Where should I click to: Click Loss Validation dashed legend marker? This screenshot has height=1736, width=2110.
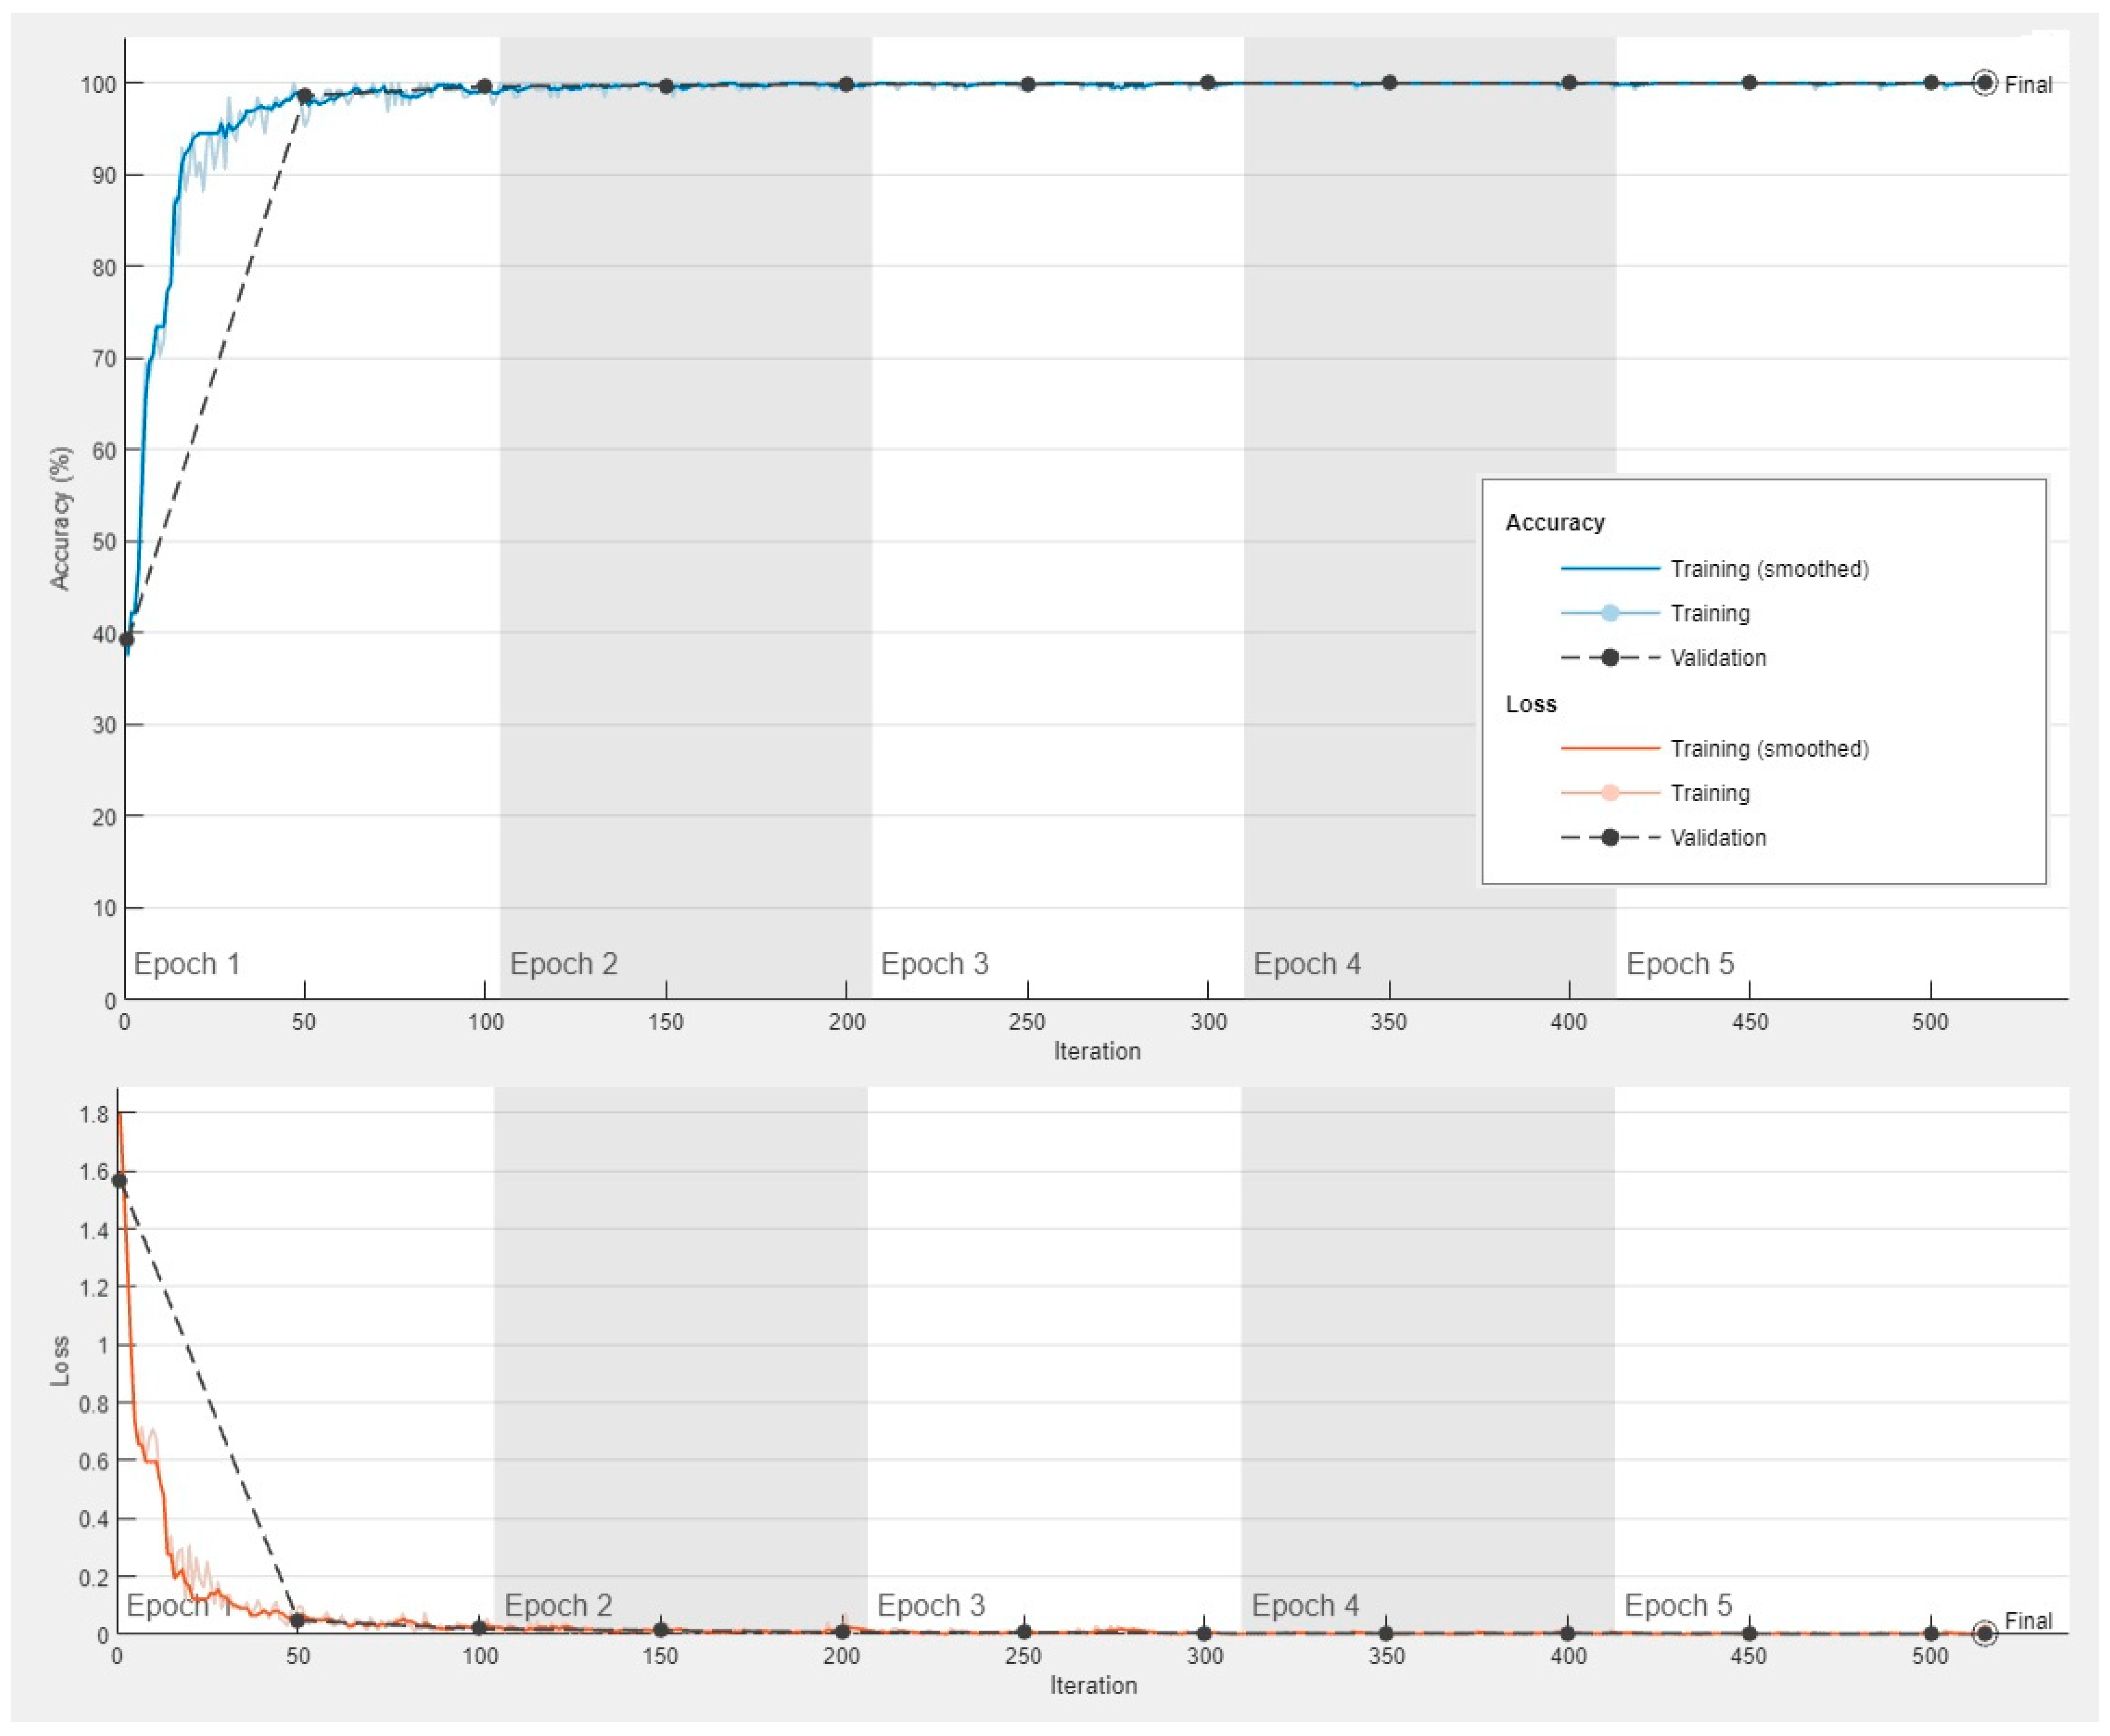pos(1609,837)
